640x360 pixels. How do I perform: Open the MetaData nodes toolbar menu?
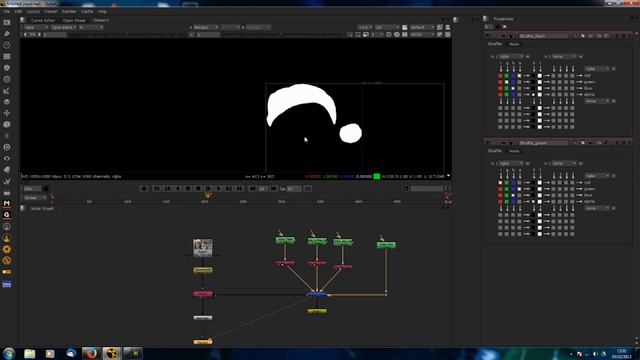click(x=7, y=170)
